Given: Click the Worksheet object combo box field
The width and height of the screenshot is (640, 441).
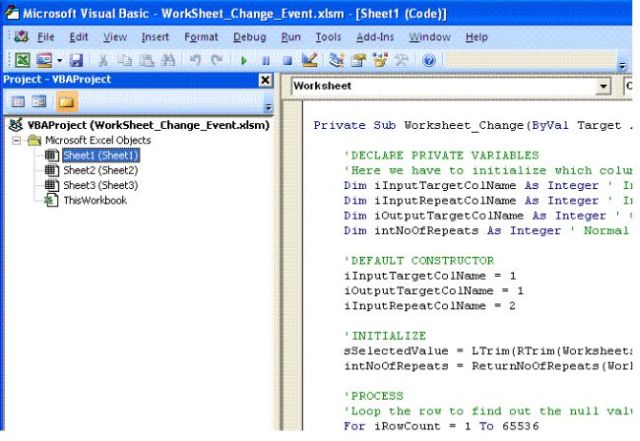Looking at the screenshot, I should coord(451,86).
